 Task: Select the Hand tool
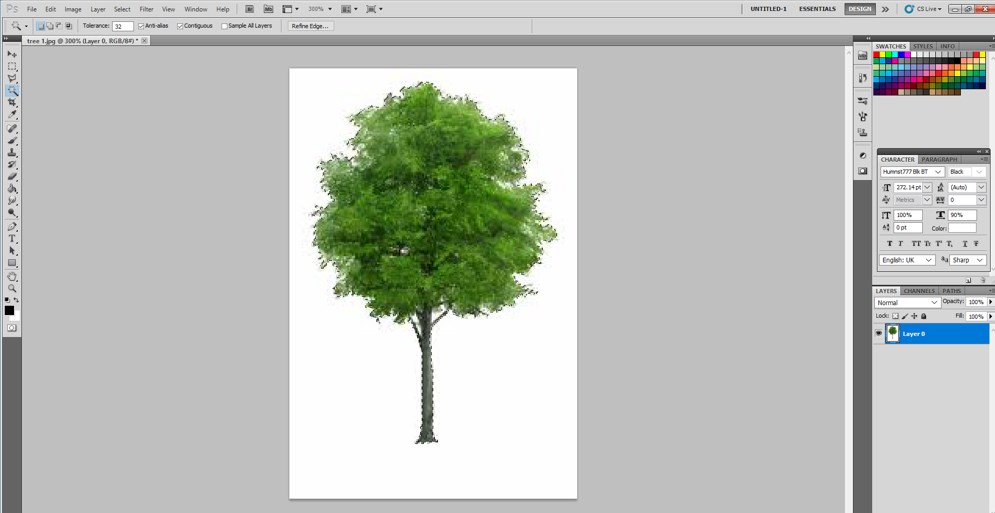coord(12,276)
